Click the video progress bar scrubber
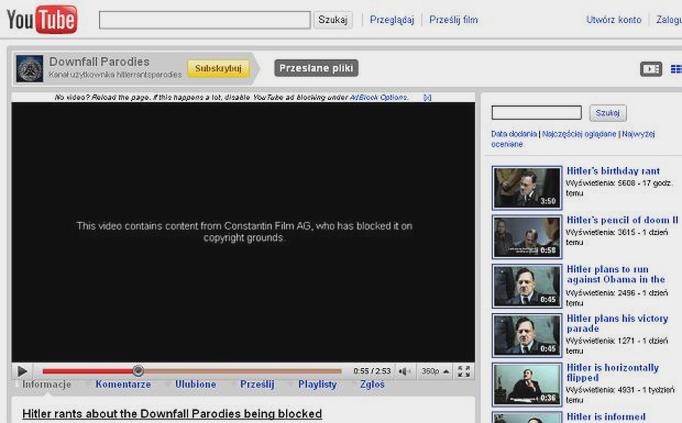682x423 pixels. pyautogui.click(x=138, y=371)
